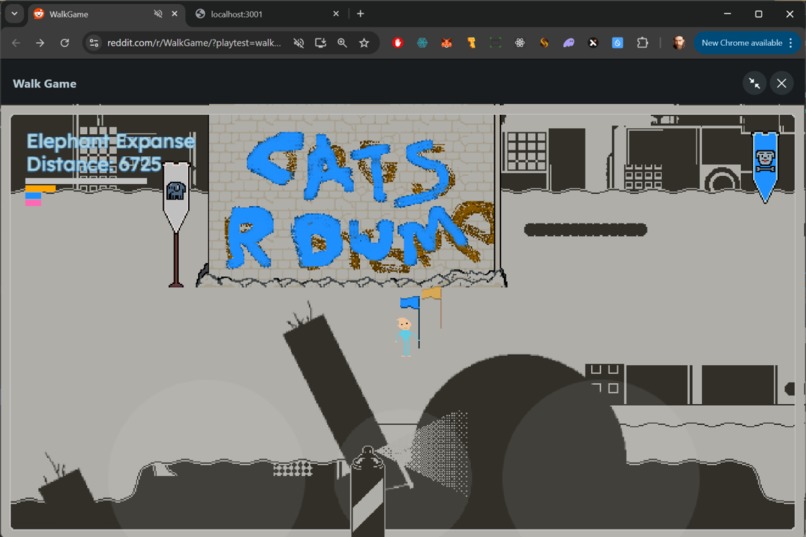Close the localhost:3001 tab
Viewport: 806px width, 537px height.
coord(336,14)
